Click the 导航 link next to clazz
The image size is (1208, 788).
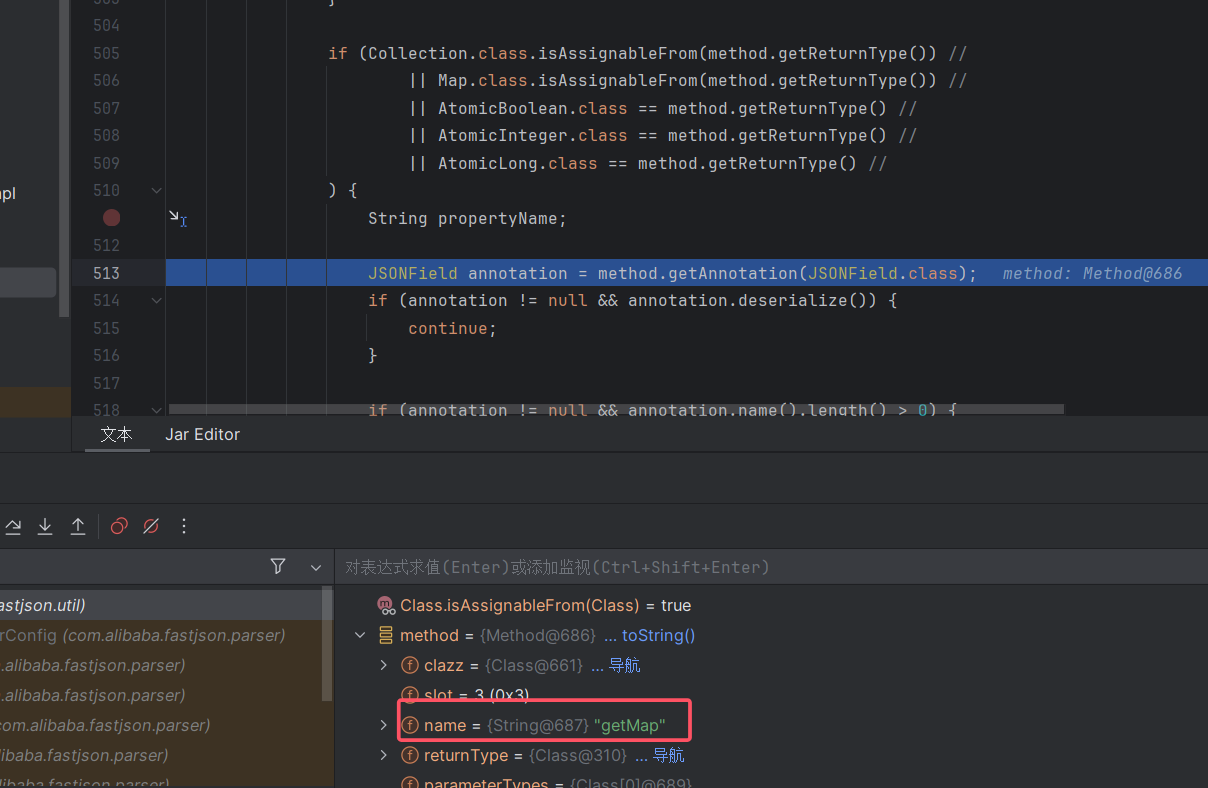coord(624,665)
